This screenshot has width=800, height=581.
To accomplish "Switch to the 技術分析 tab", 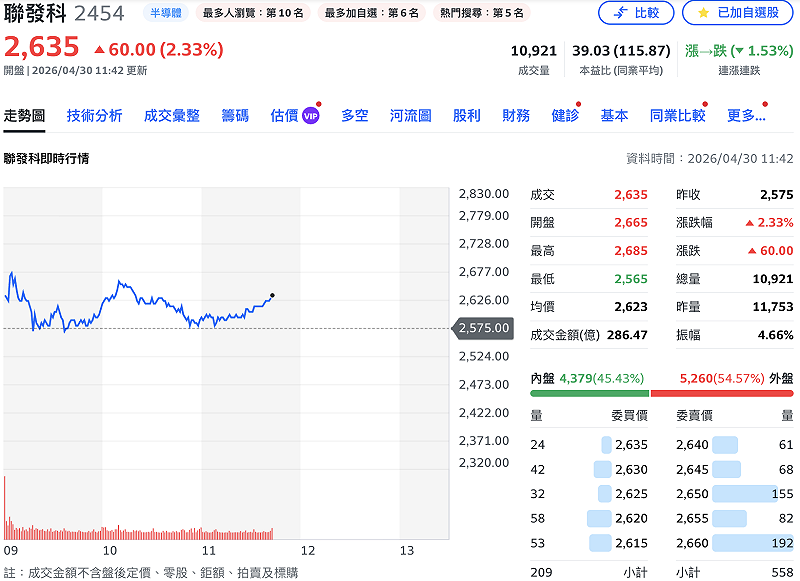I will tap(95, 115).
